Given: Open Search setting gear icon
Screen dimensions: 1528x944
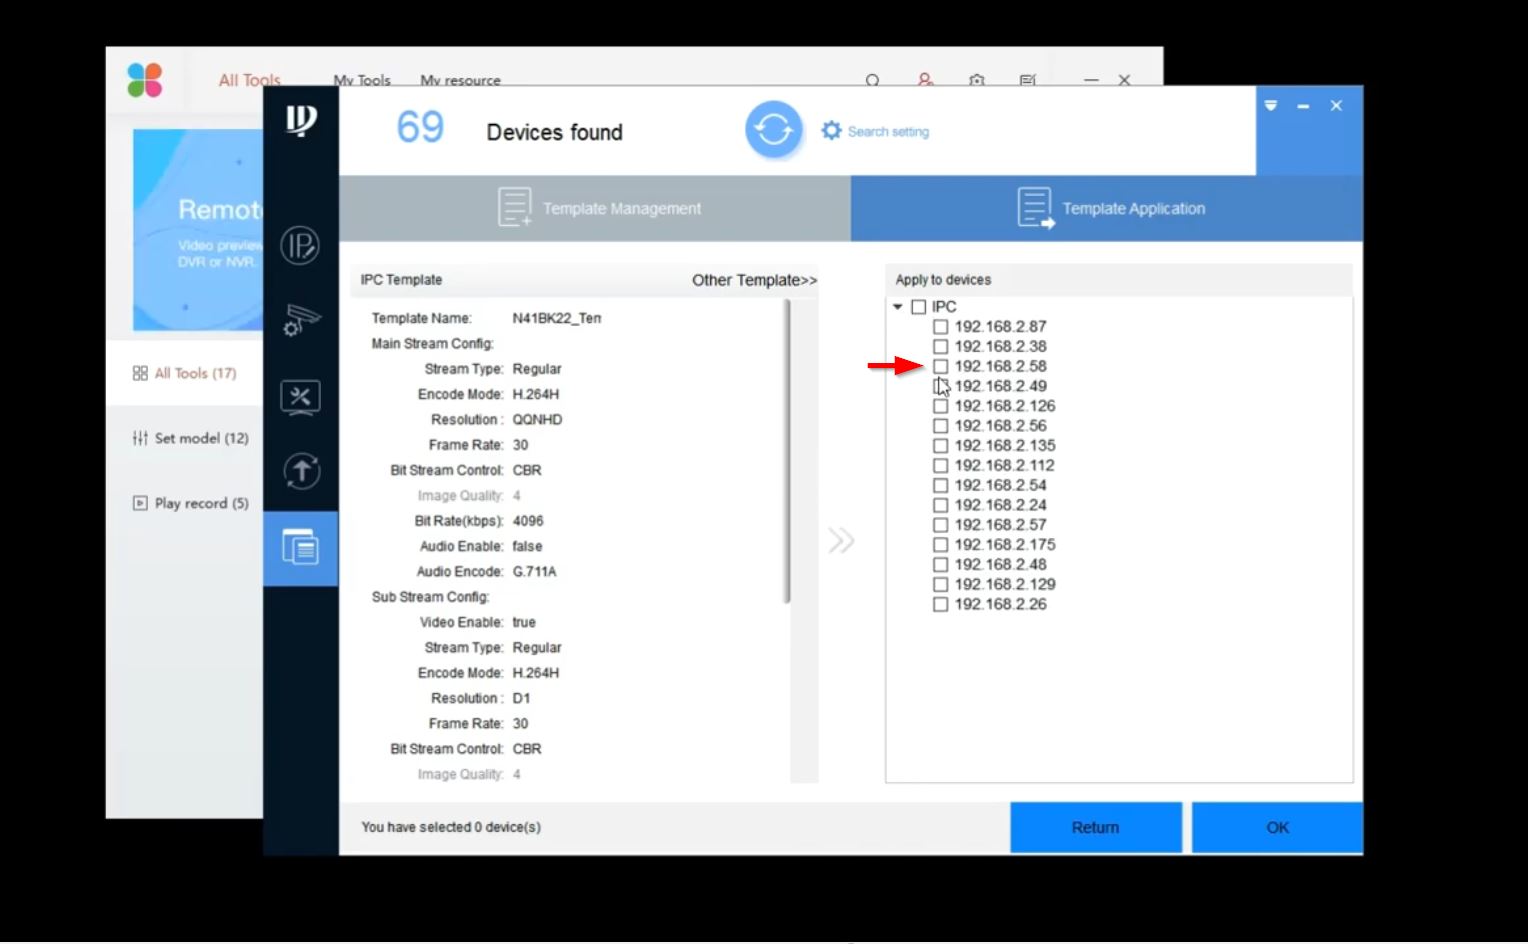Looking at the screenshot, I should pyautogui.click(x=831, y=131).
